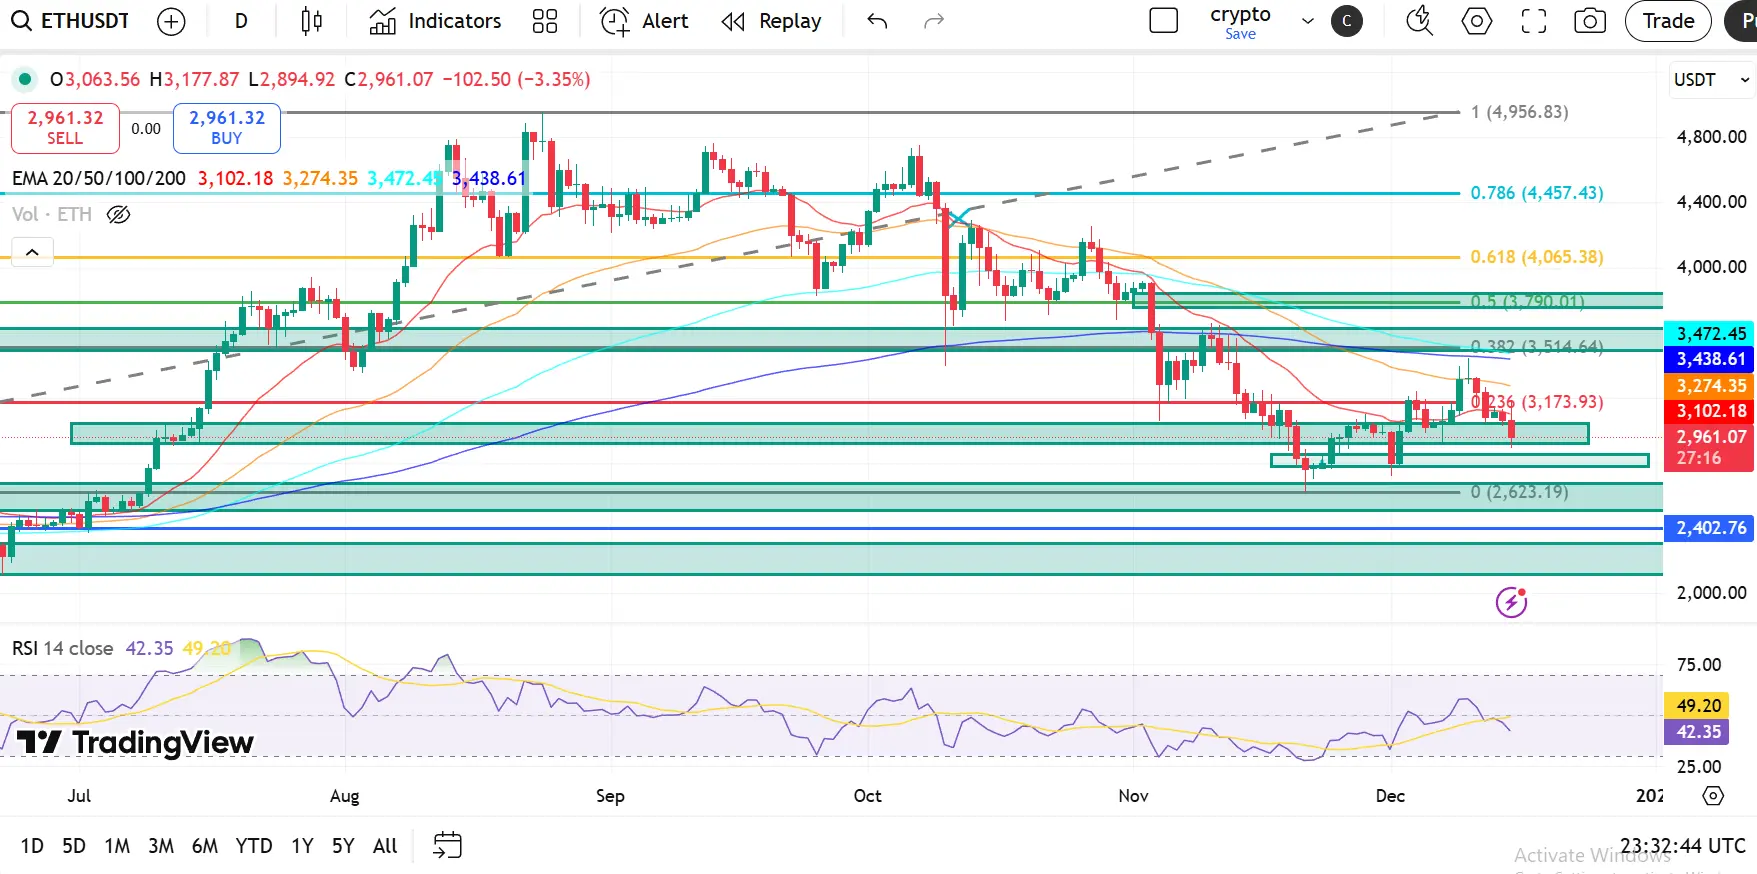Click the 23:32:44 UTC timezone clock
This screenshot has height=874, width=1757.
click(x=1683, y=846)
